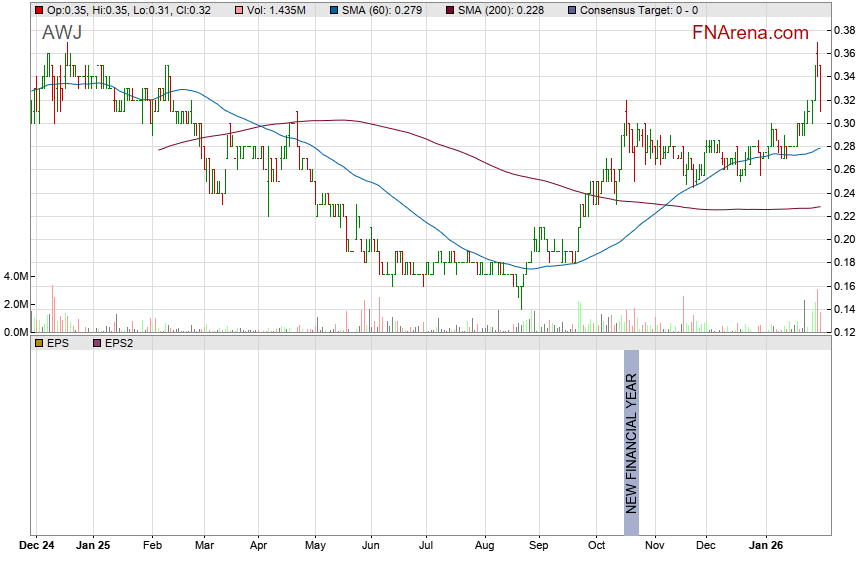This screenshot has width=859, height=566.
Task: Click the Jan 26 date label
Action: (767, 546)
